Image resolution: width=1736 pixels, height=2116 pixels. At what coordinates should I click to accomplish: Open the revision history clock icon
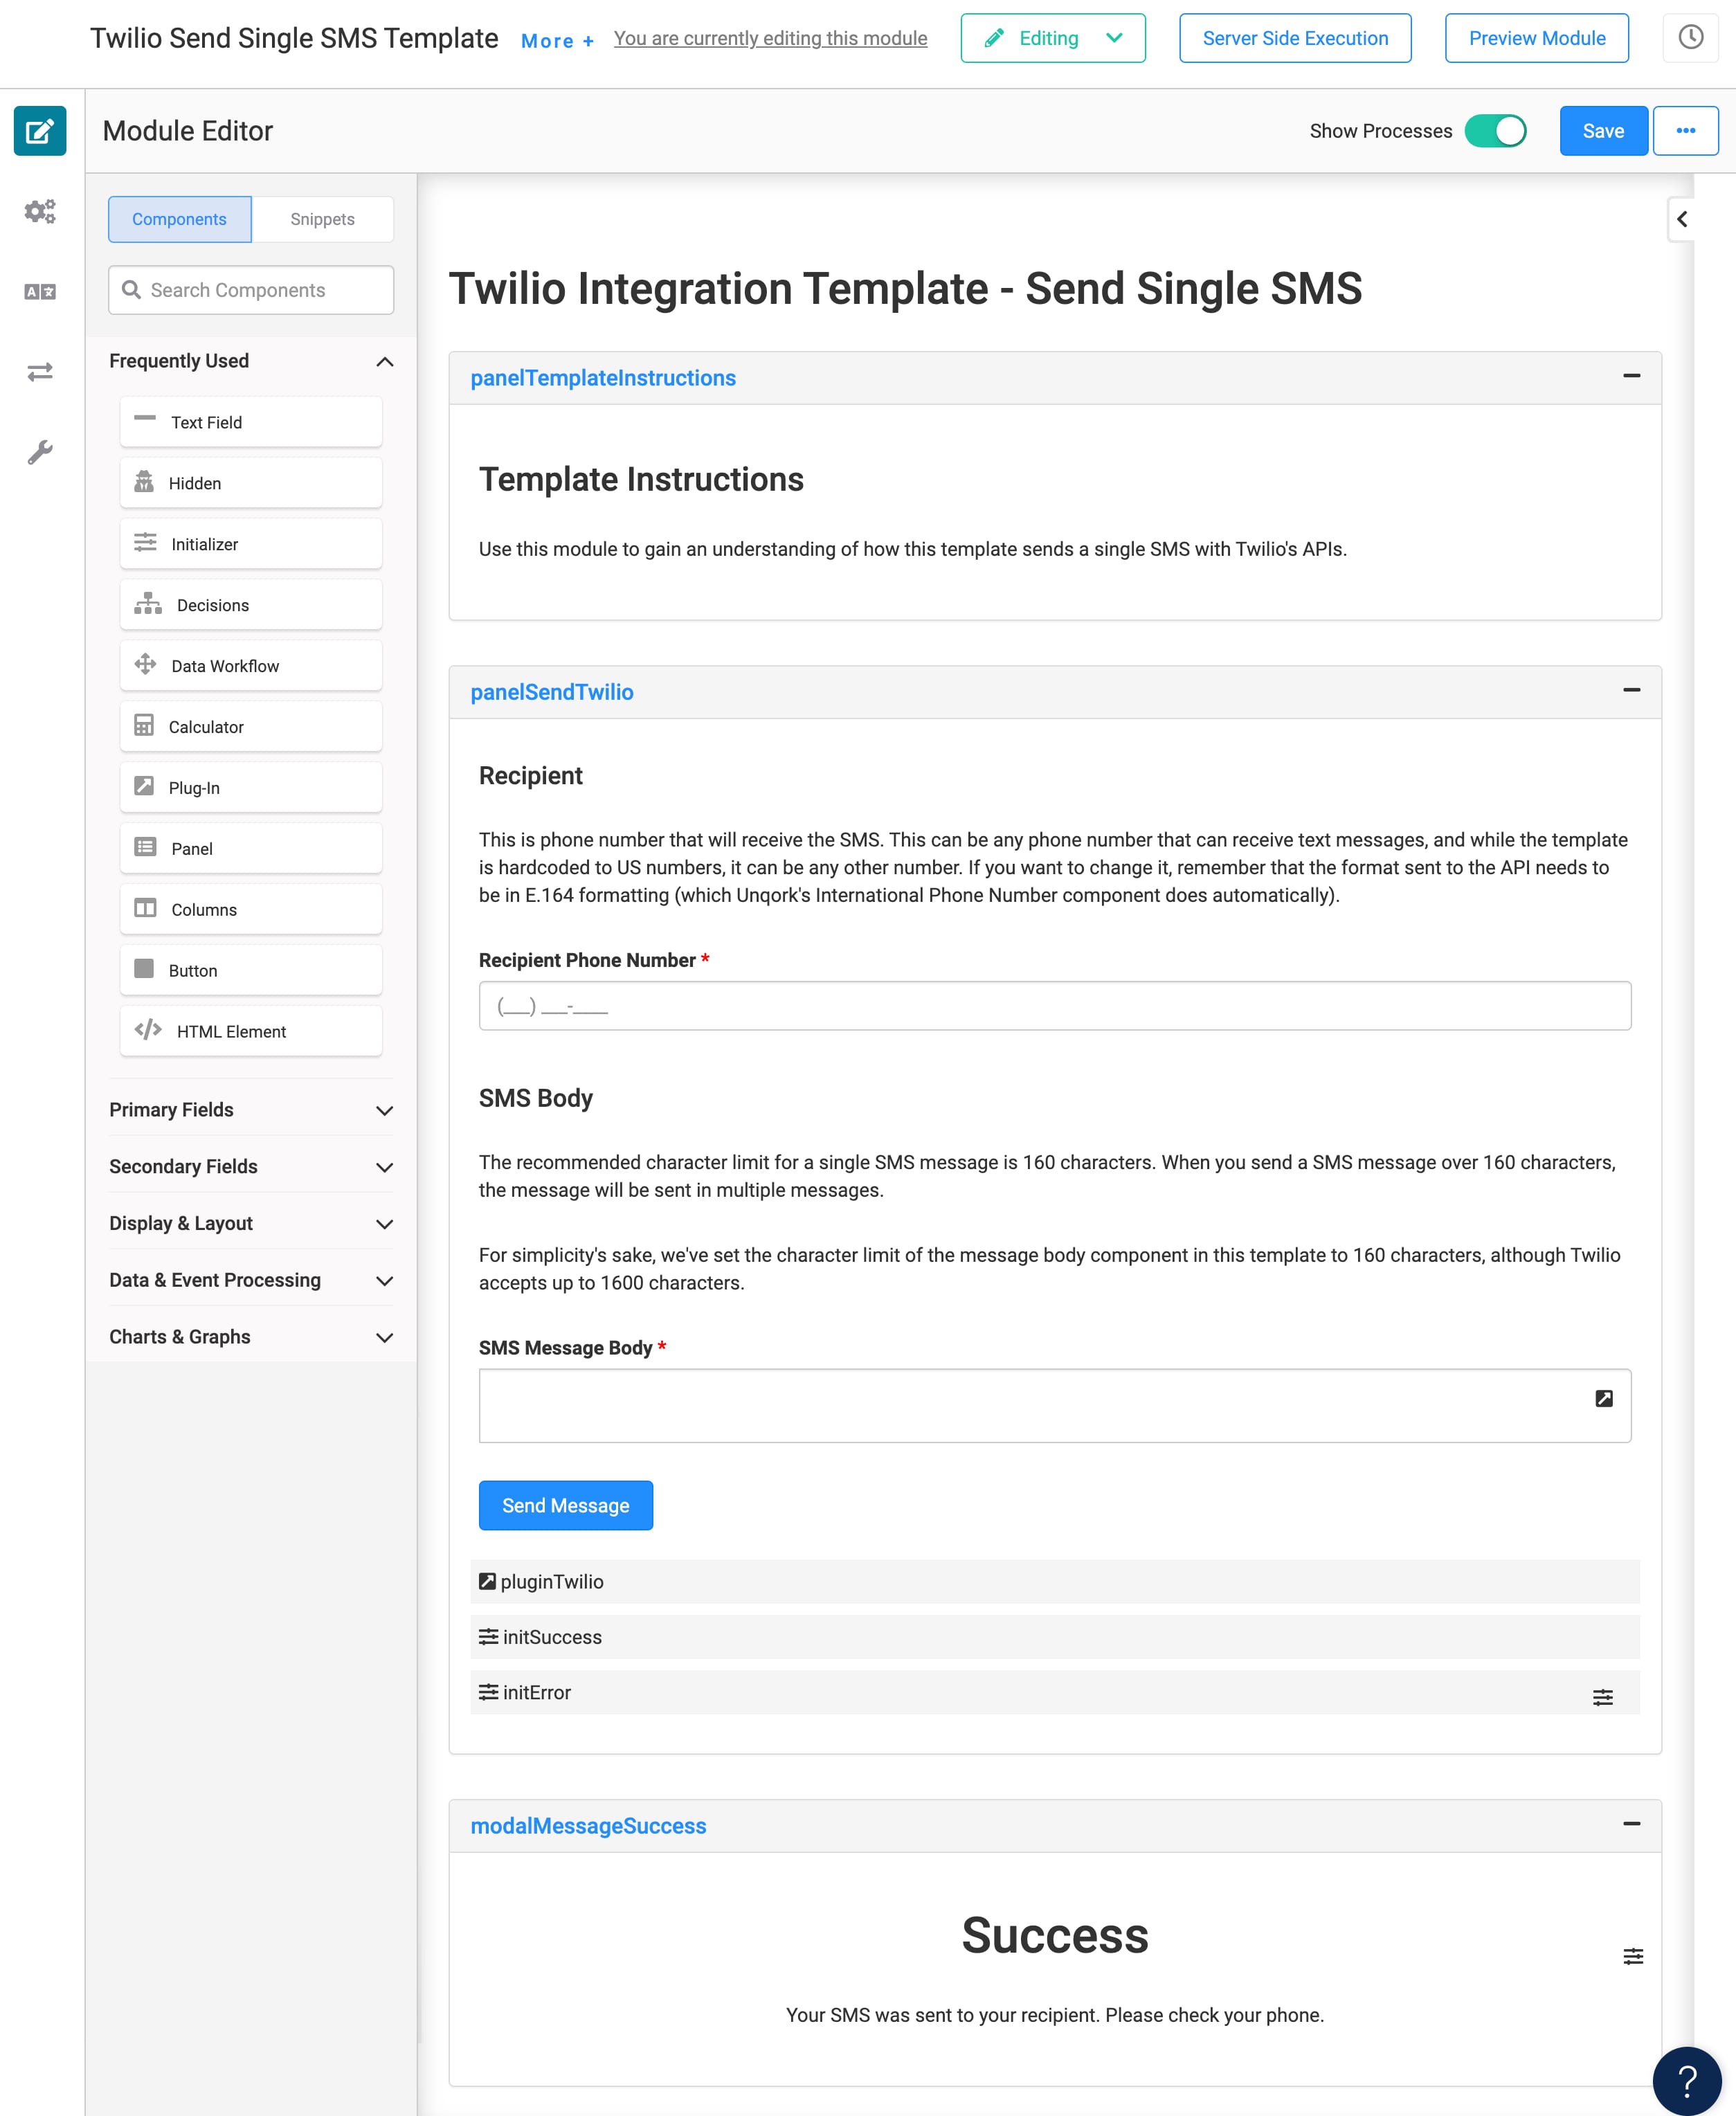[x=1690, y=38]
